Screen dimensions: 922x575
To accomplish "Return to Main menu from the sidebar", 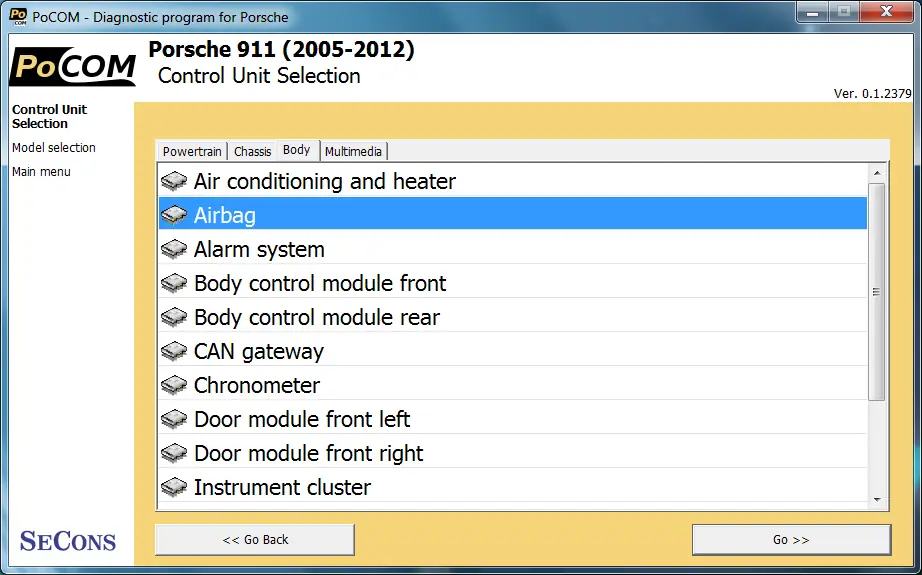I will (x=41, y=172).
